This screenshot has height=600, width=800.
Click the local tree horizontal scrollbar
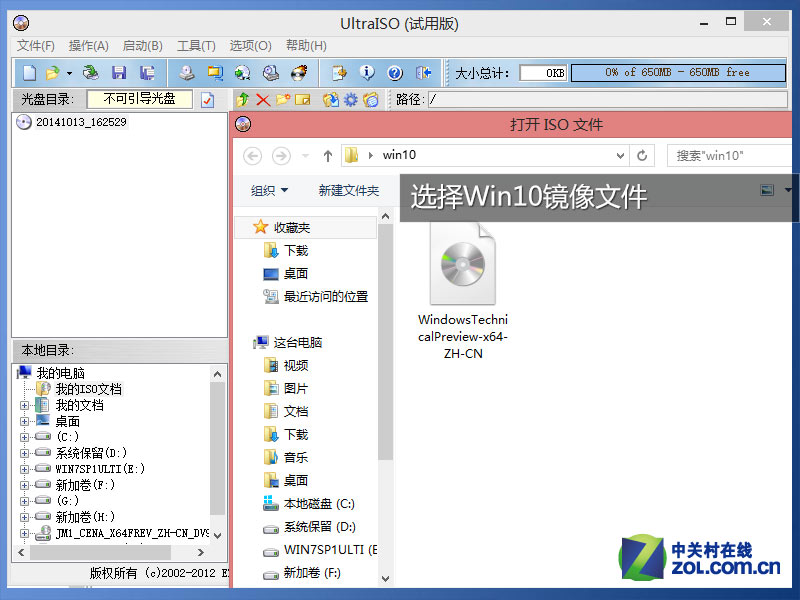click(101, 553)
